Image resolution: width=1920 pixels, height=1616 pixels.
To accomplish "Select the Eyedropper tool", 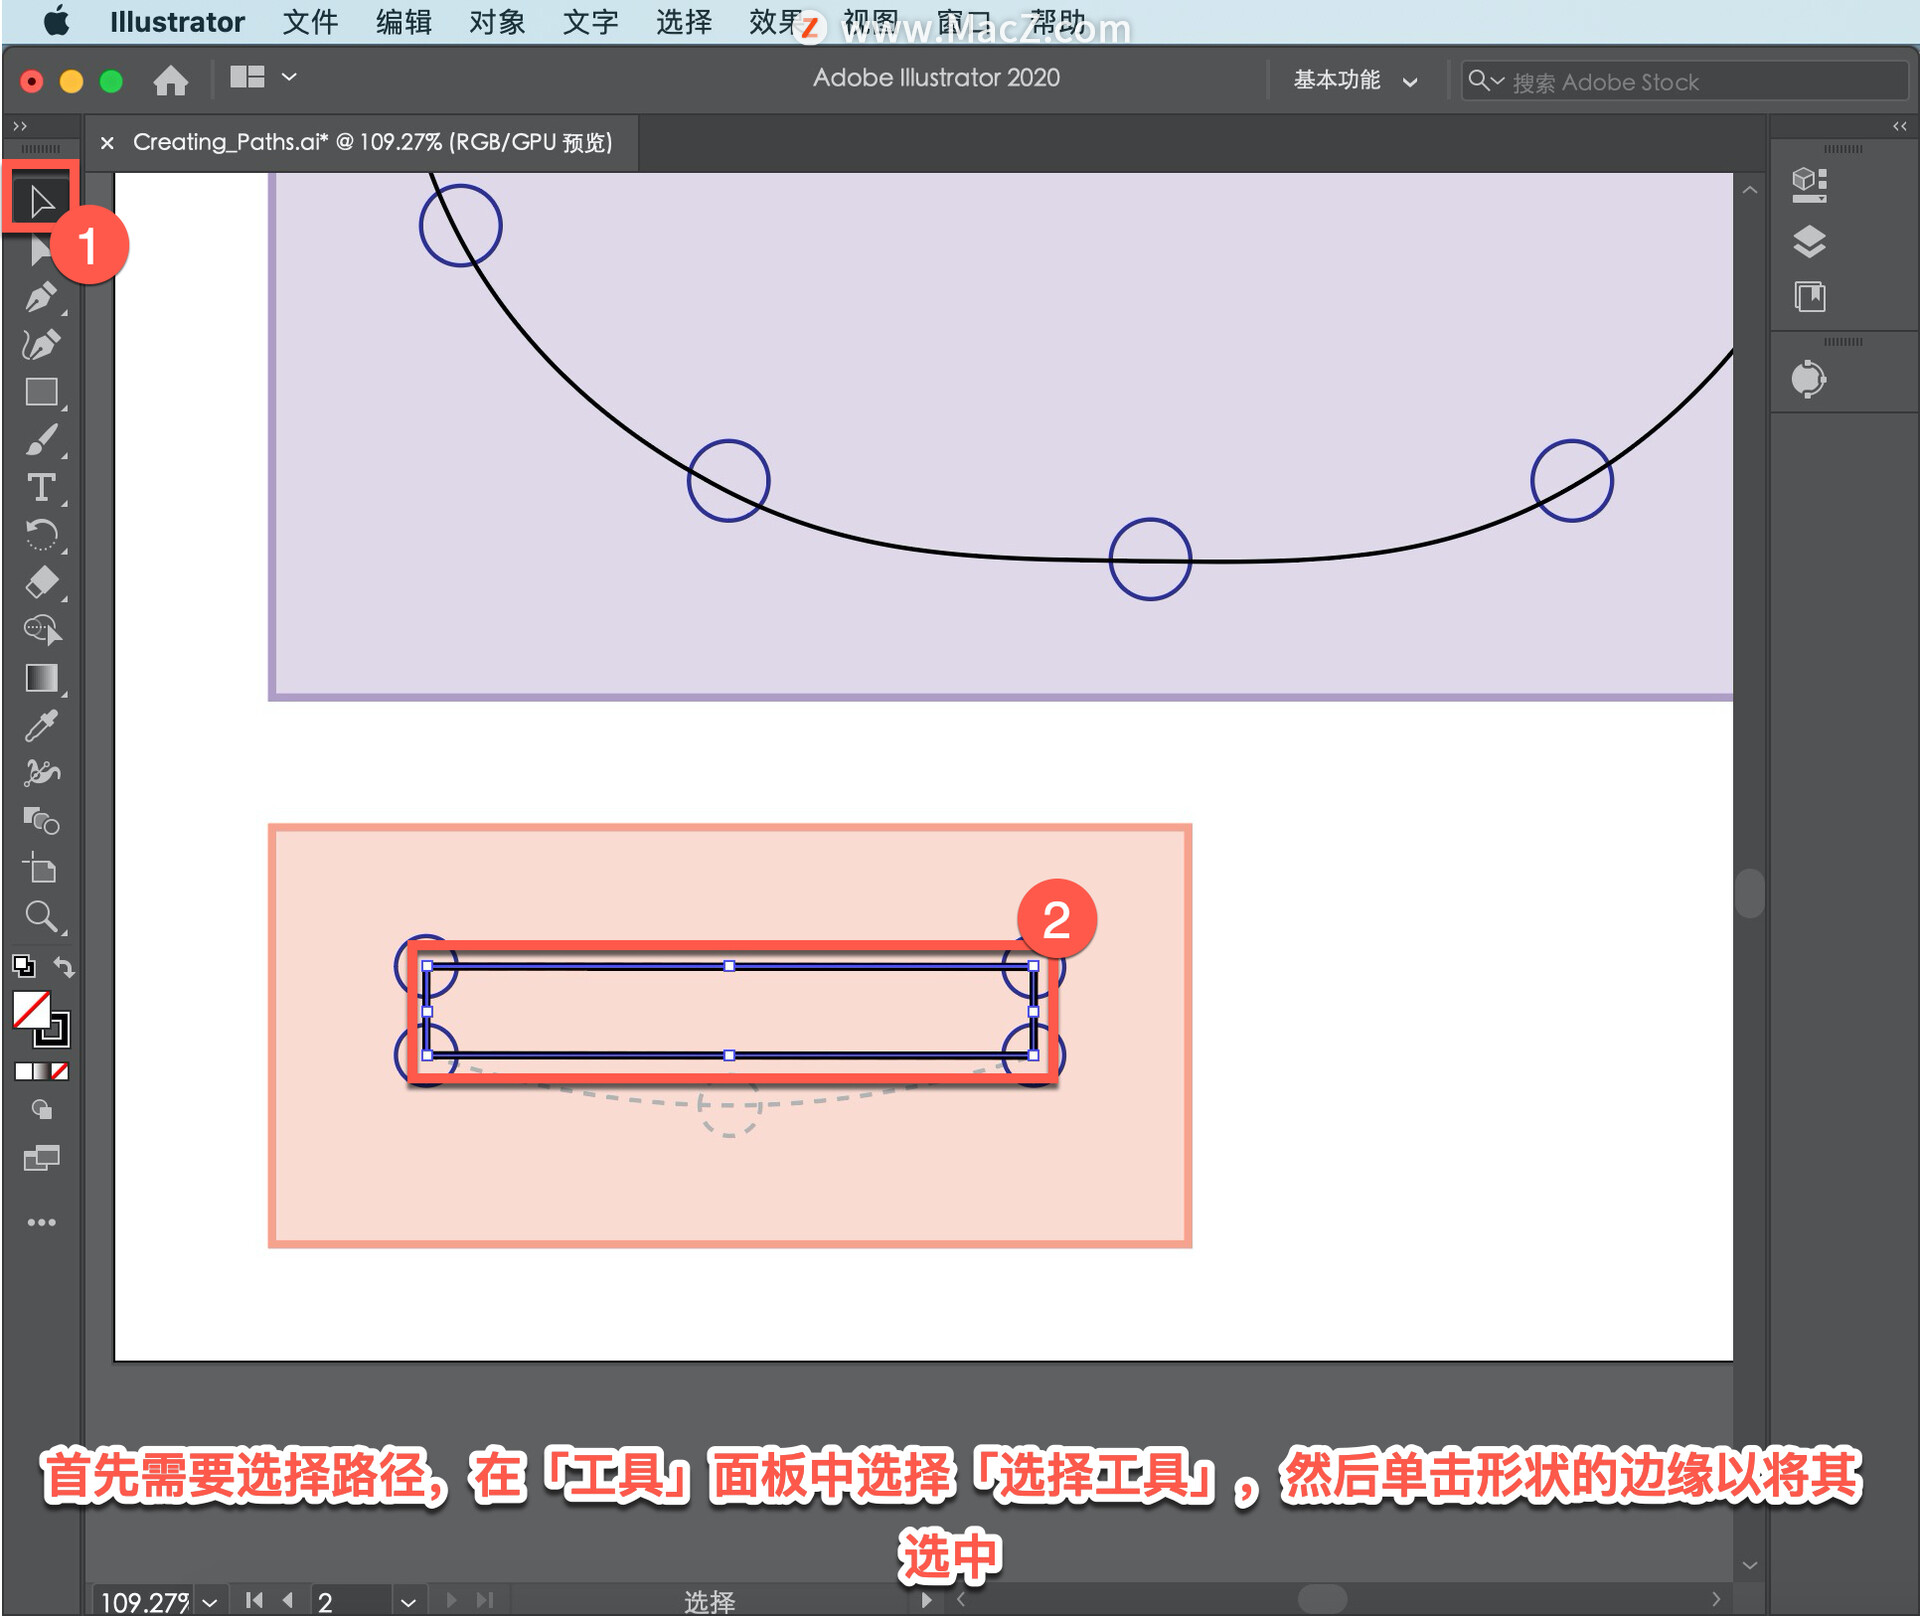I will 40,726.
